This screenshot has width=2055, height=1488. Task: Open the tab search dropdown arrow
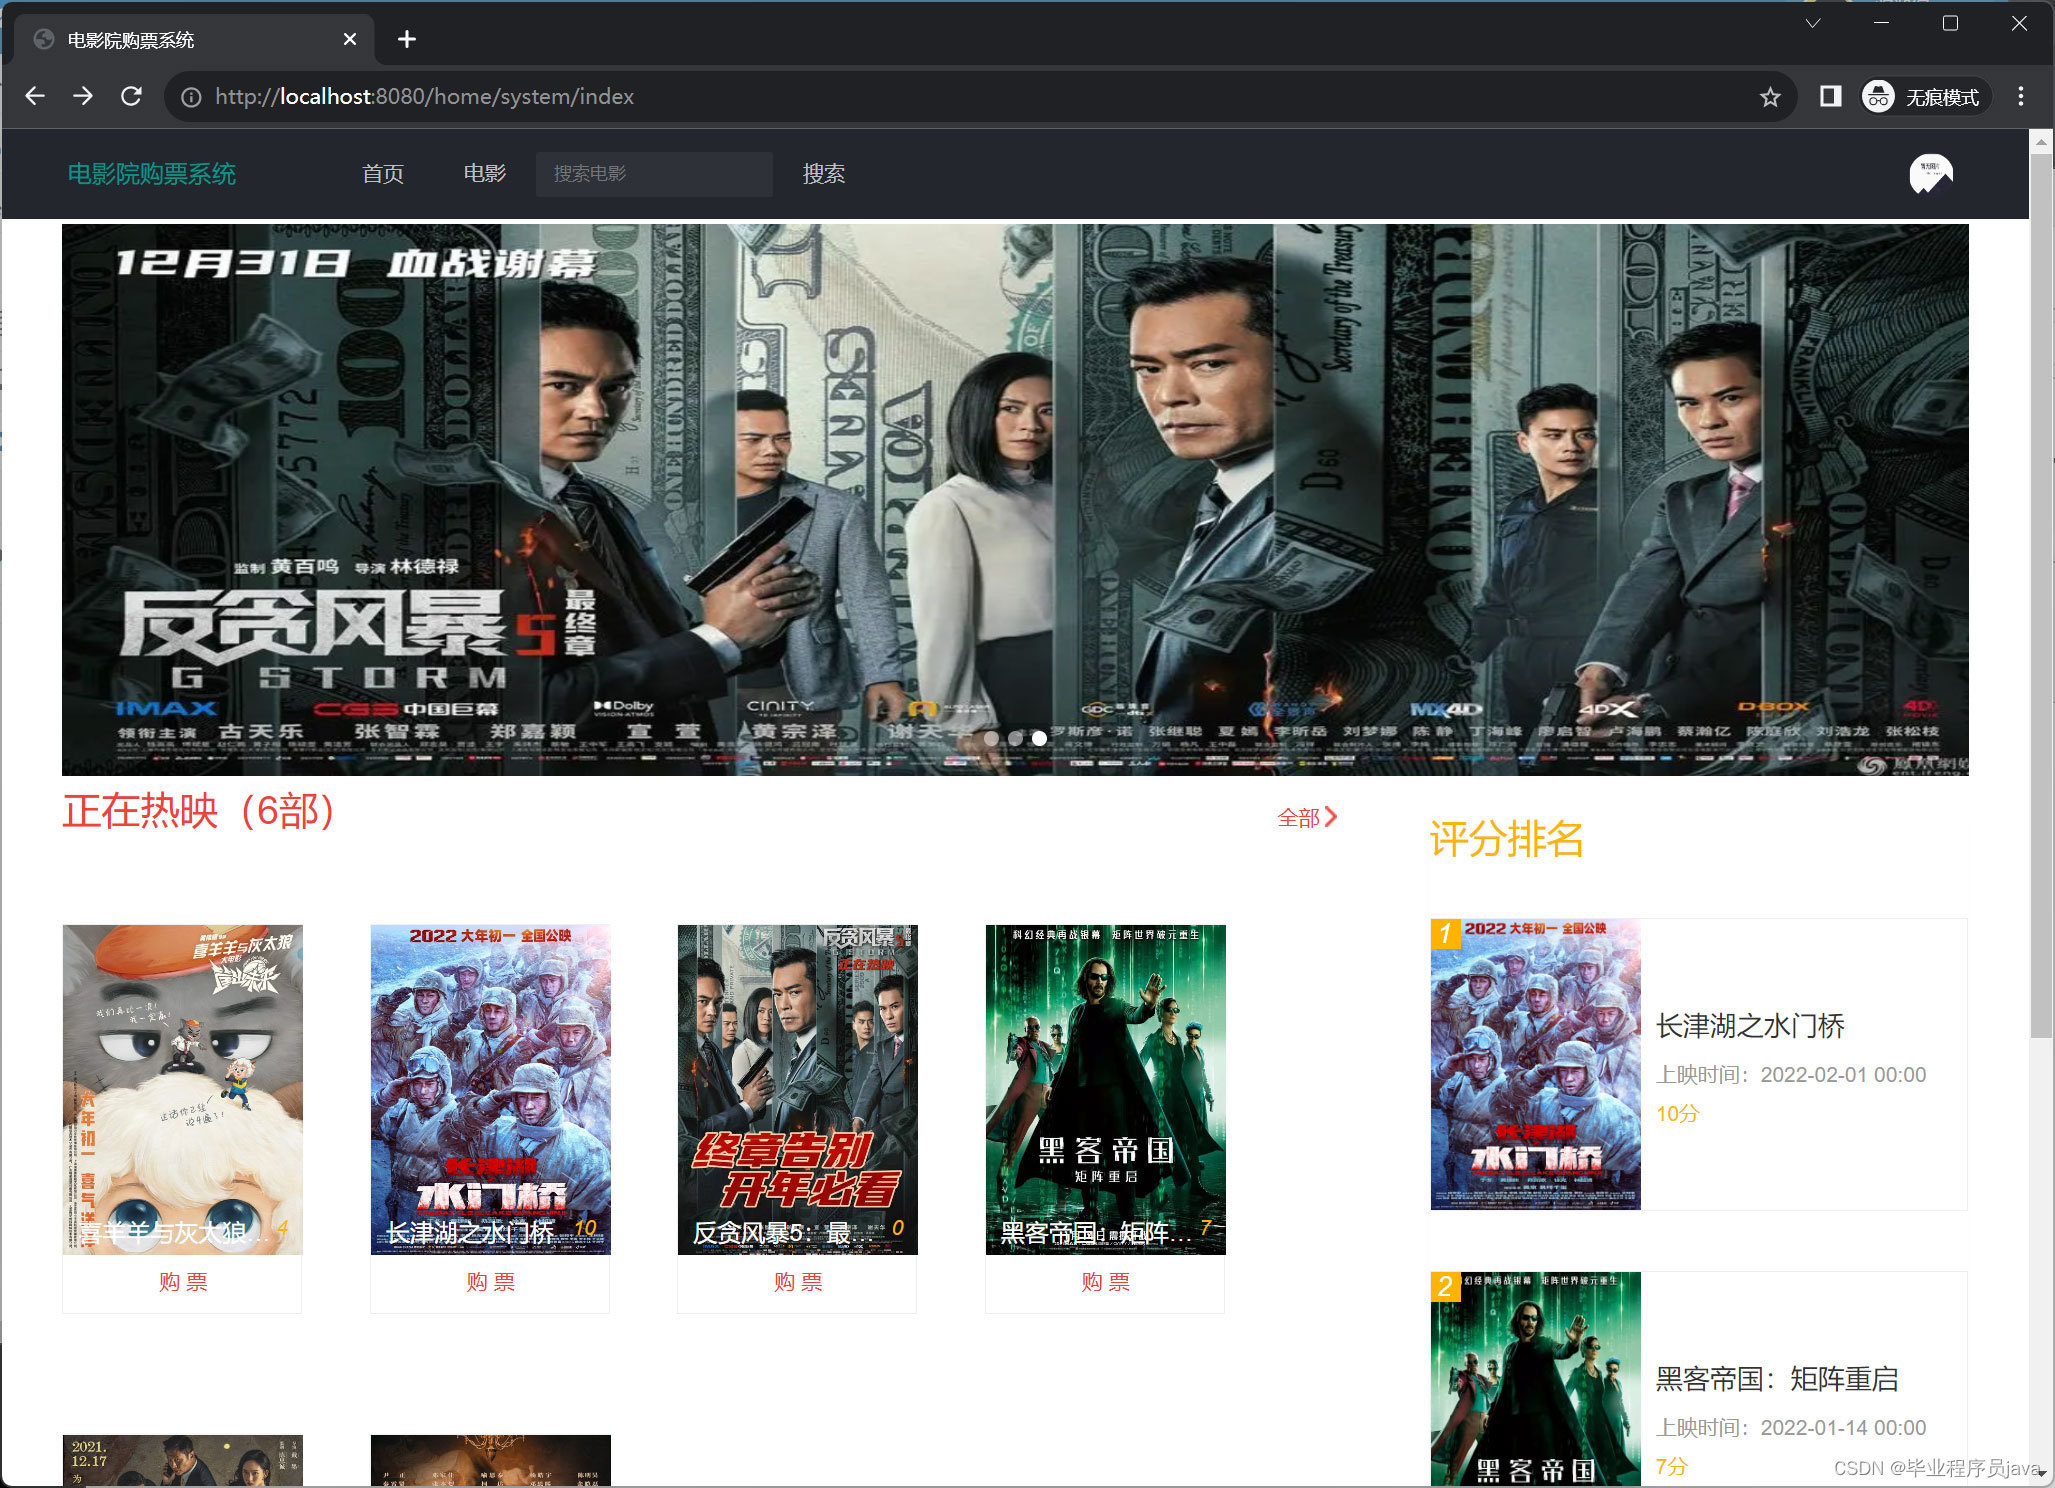1812,23
